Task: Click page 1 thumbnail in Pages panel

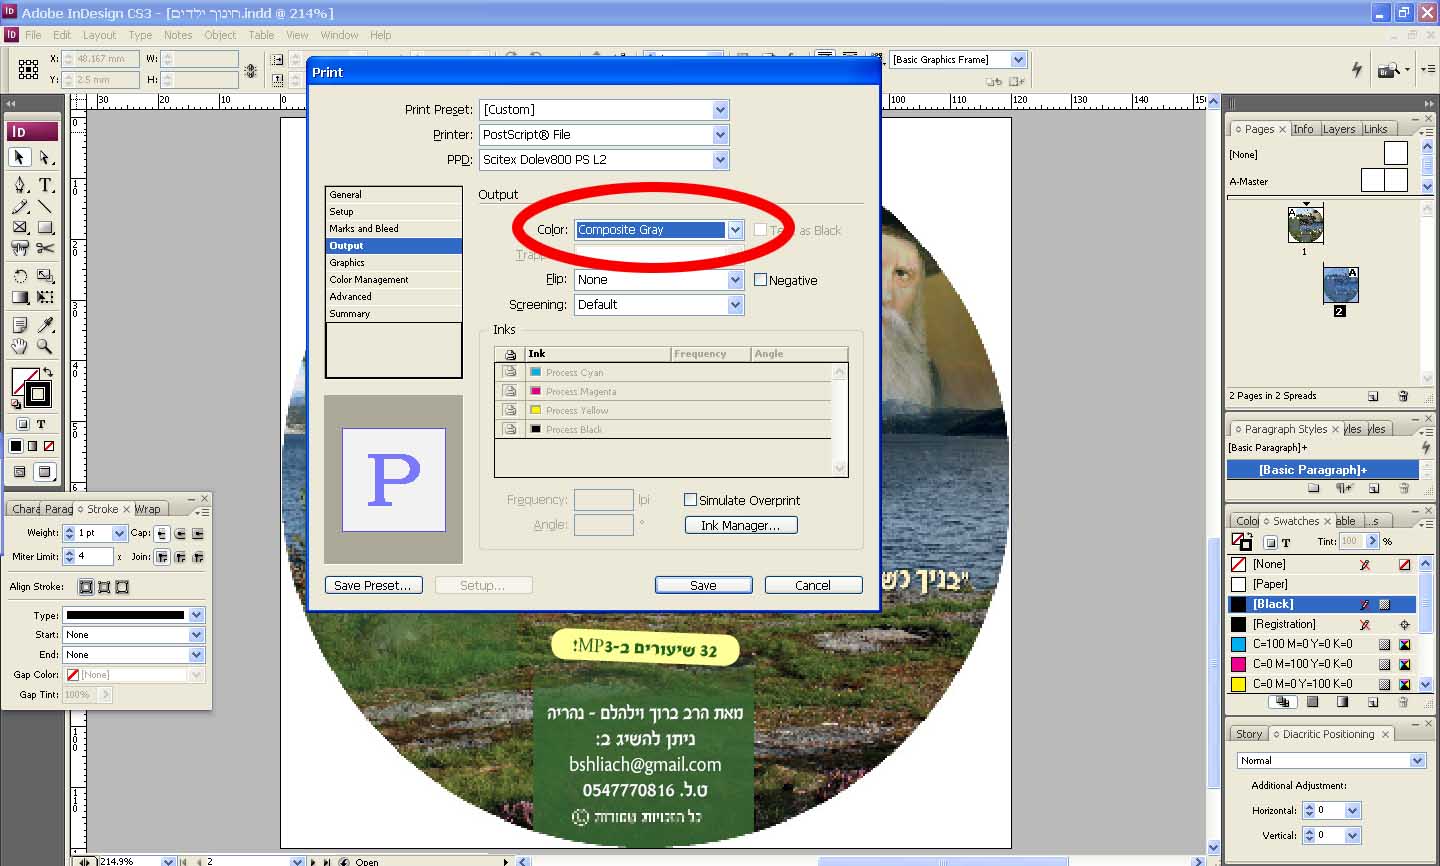Action: [x=1305, y=225]
